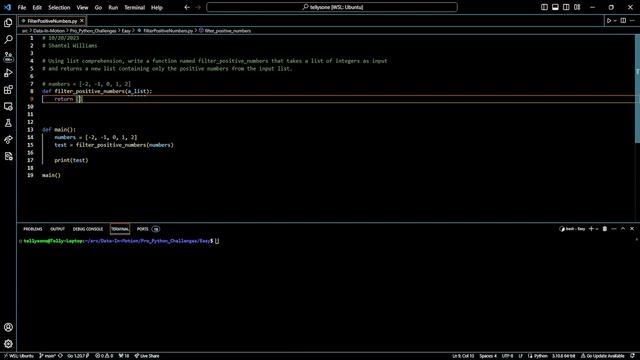
Task: Open the last activity bar icon above Accounts
Action: tap(8, 156)
